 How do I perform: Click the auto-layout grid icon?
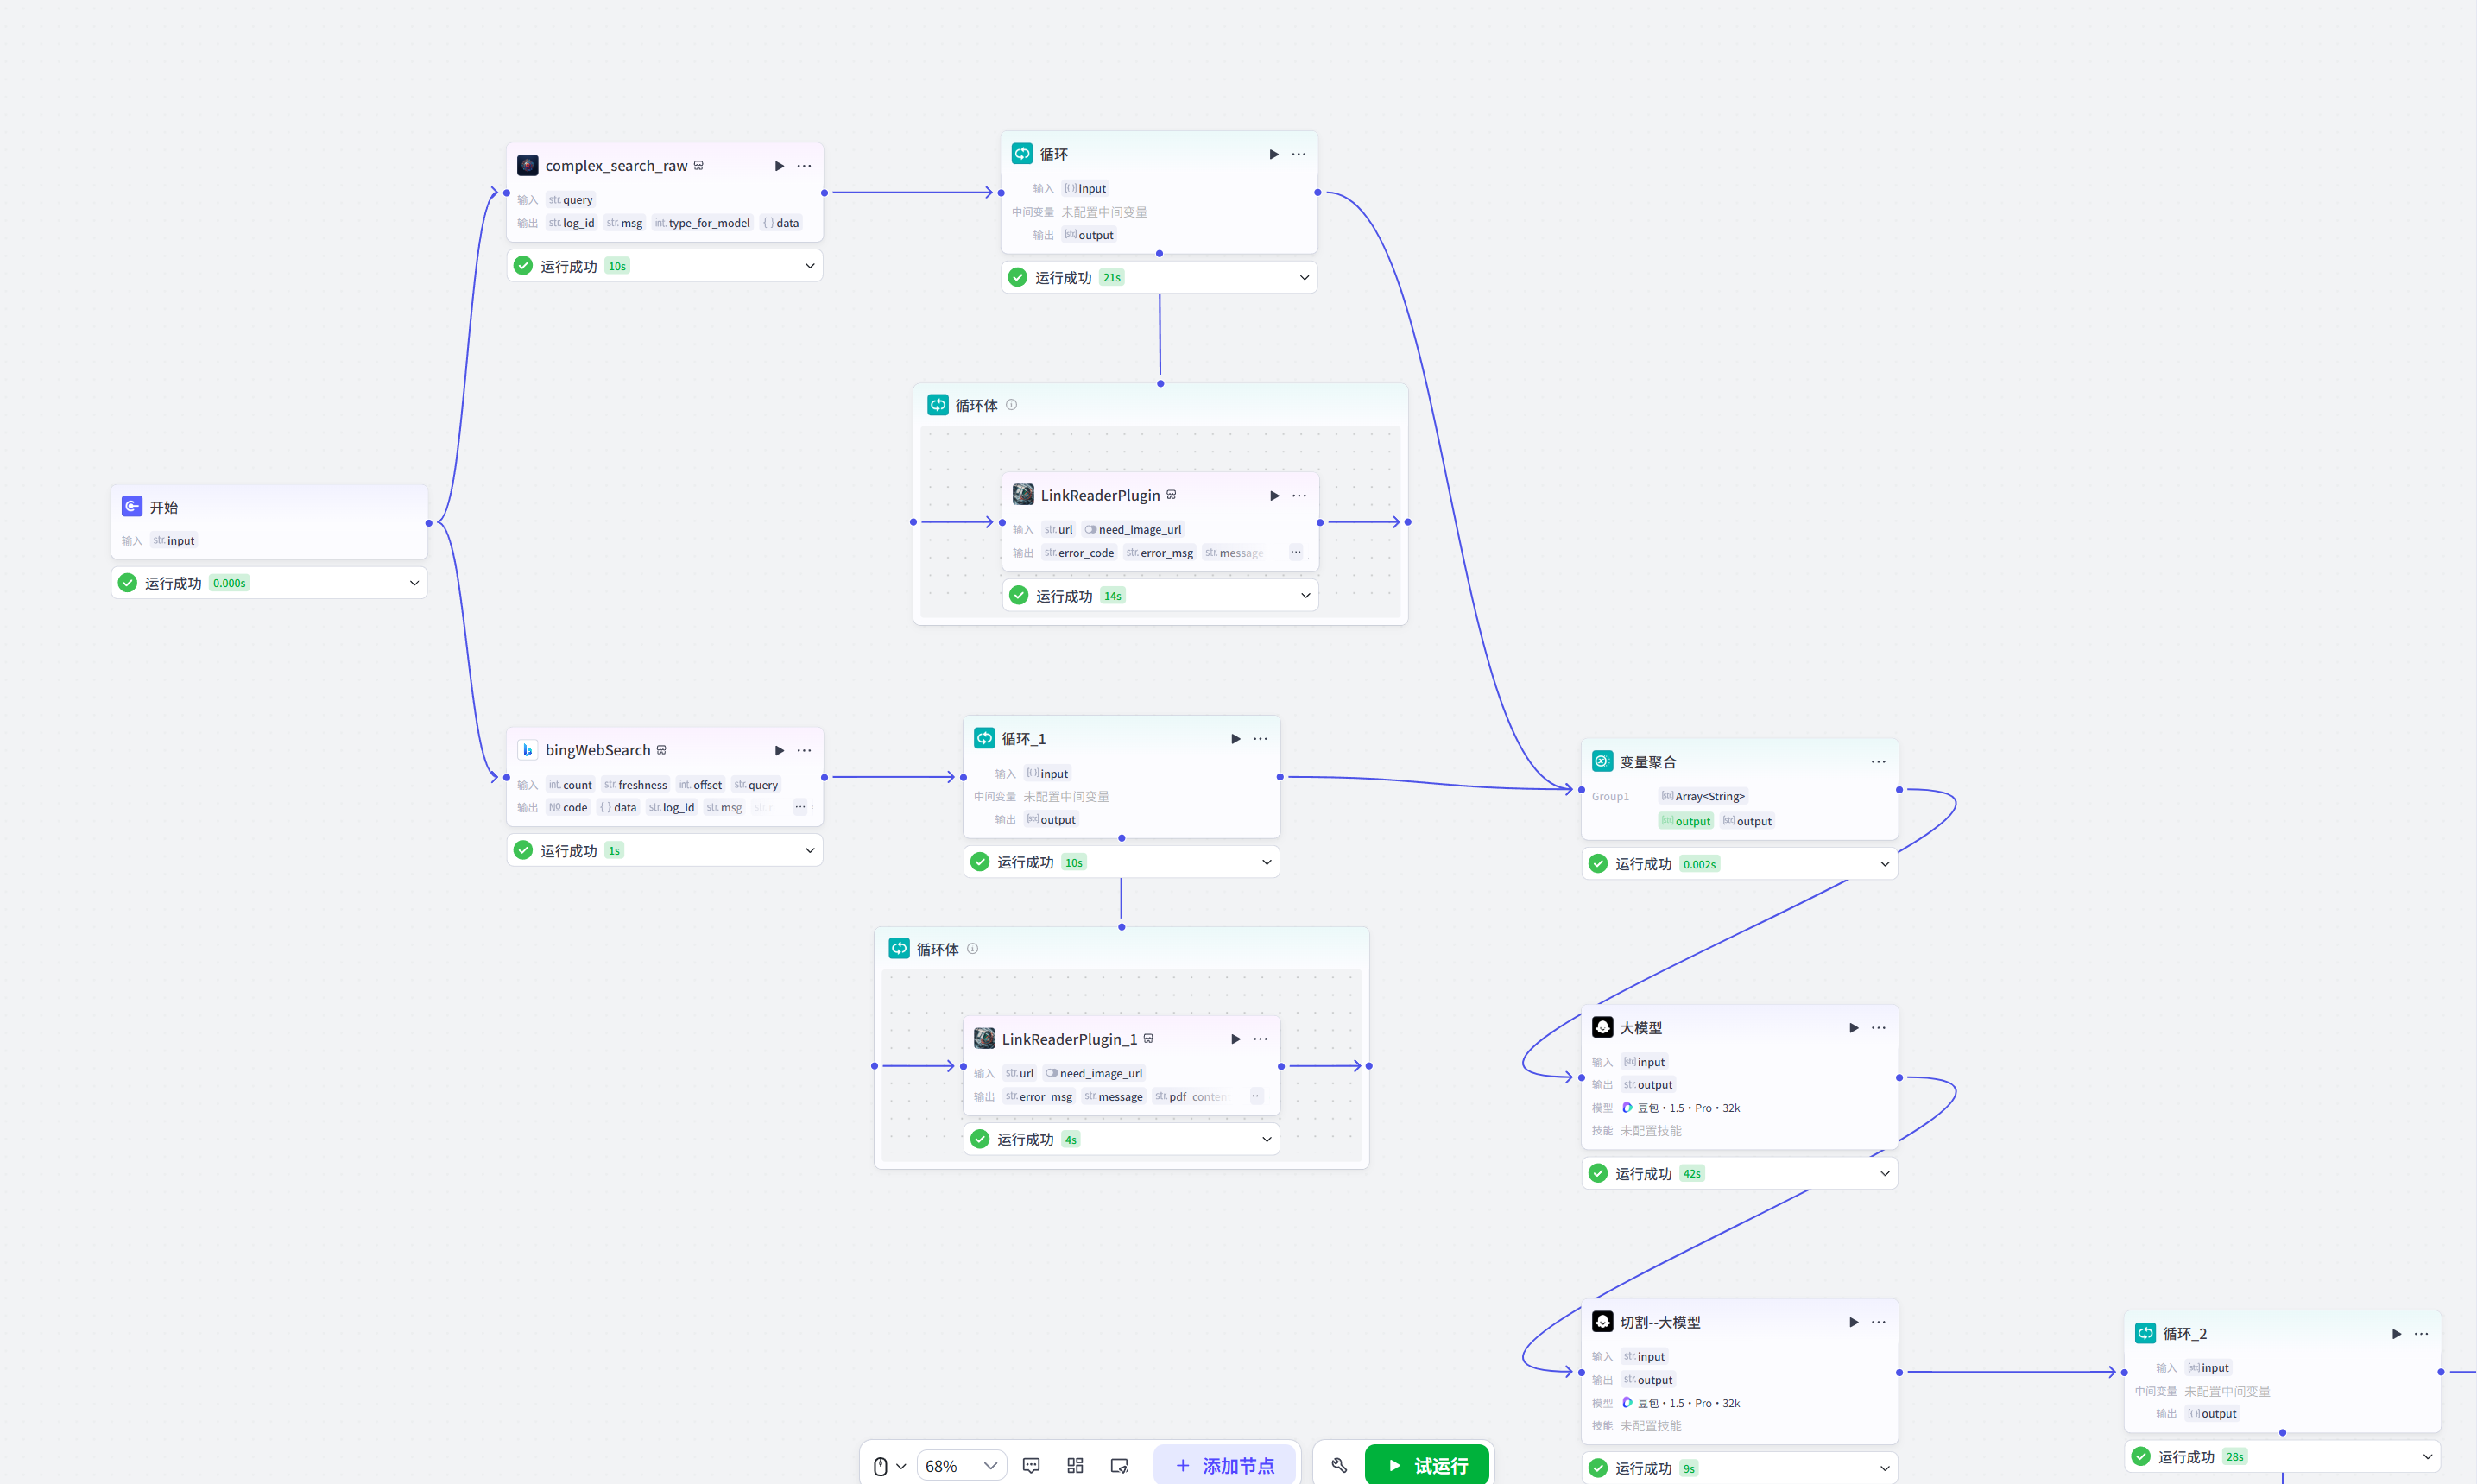tap(1075, 1465)
